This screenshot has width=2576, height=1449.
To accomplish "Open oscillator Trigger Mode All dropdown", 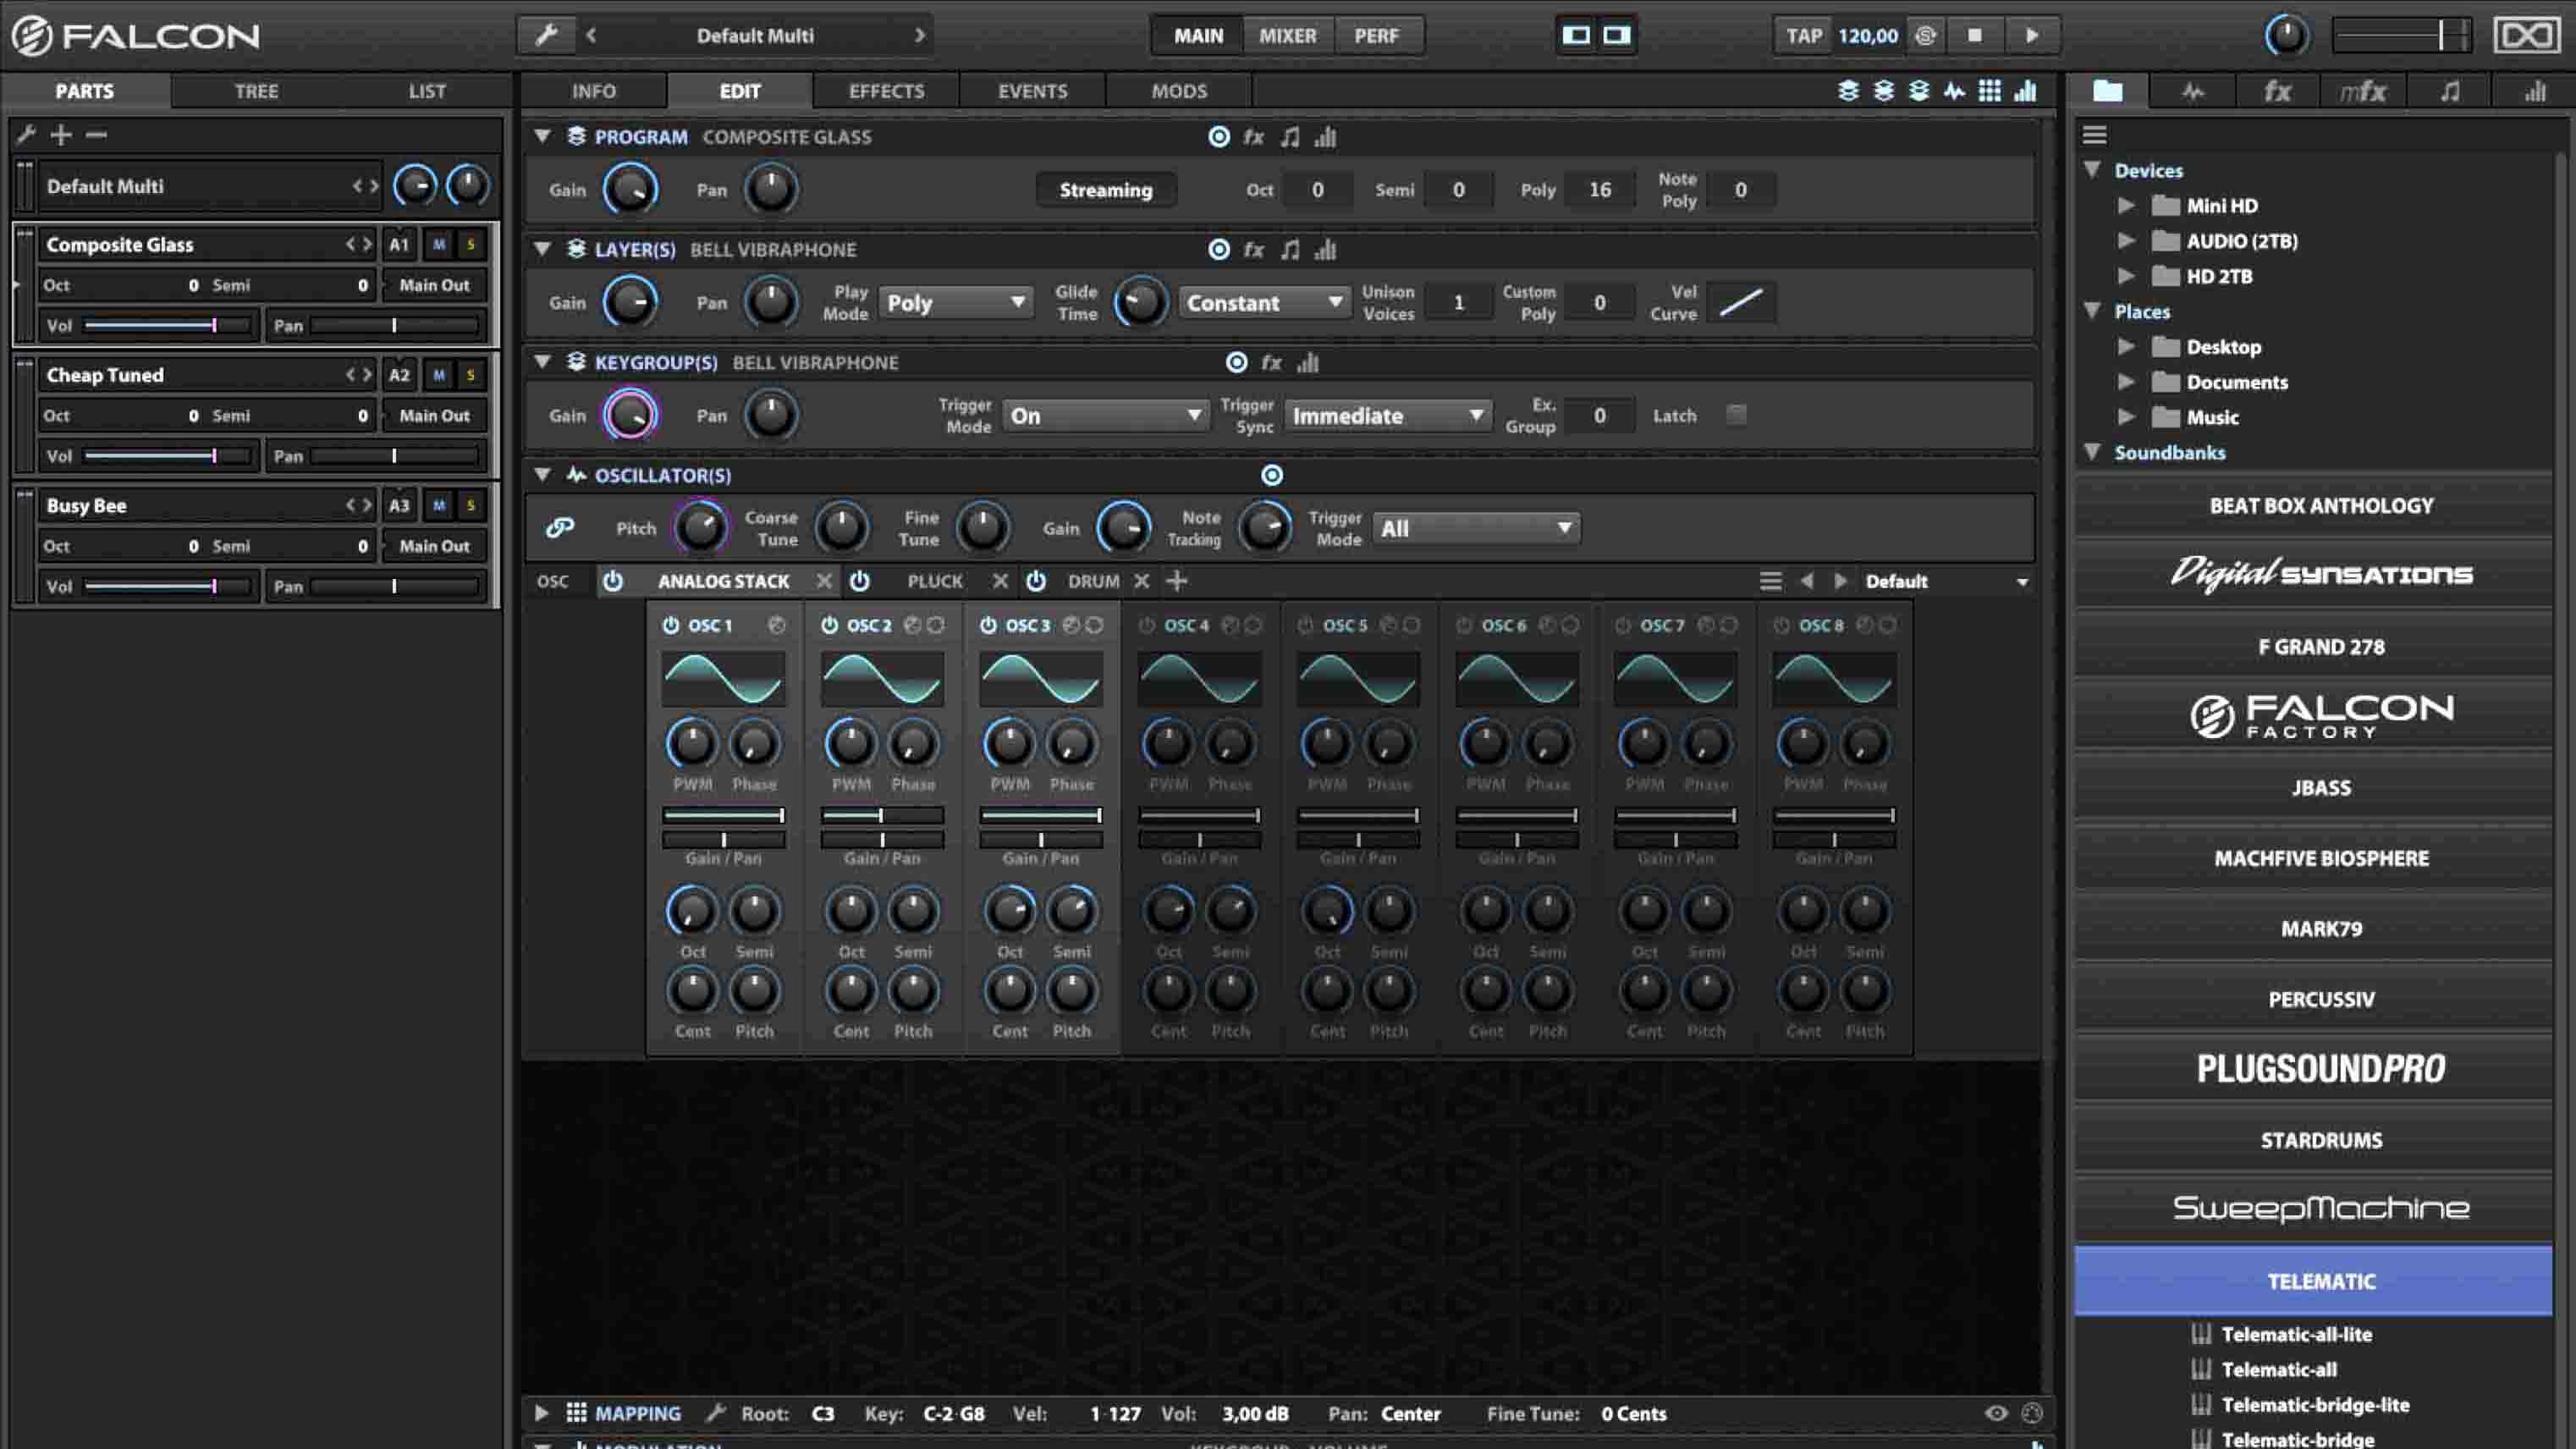I will [x=1476, y=528].
